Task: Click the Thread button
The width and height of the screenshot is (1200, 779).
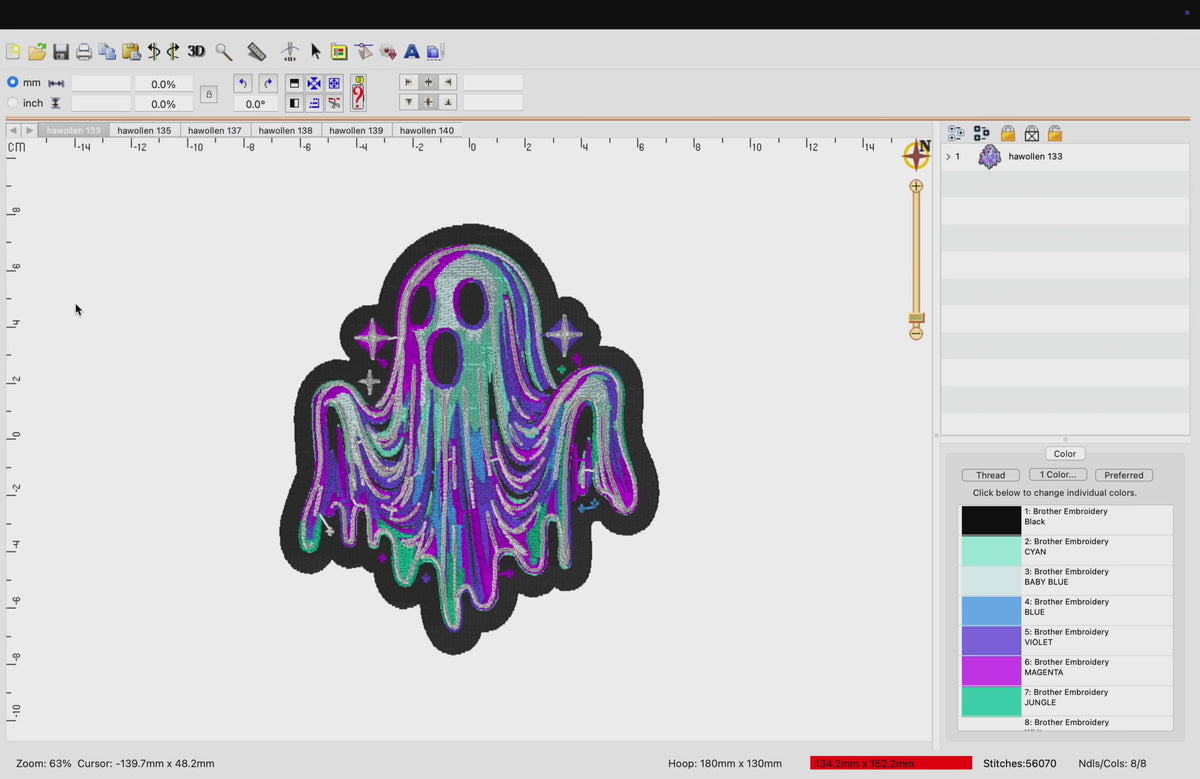Action: click(991, 475)
